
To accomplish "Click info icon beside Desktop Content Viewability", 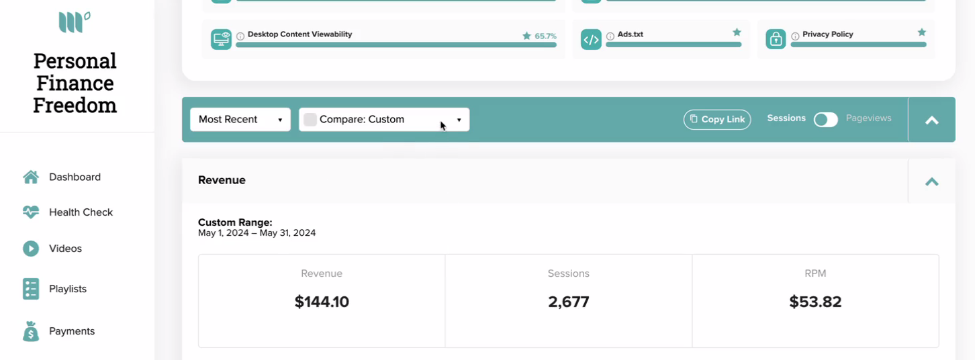I will click(x=241, y=36).
